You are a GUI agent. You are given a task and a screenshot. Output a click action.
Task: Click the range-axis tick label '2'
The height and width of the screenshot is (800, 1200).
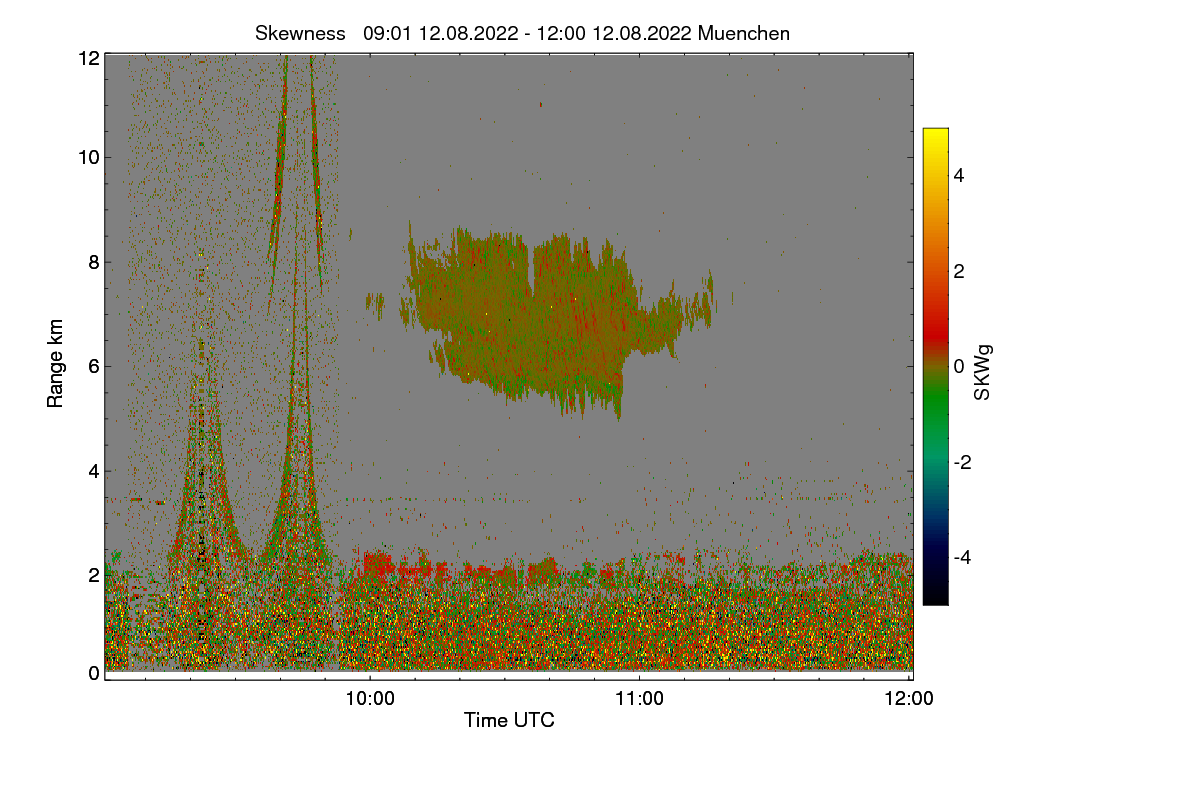(x=94, y=574)
